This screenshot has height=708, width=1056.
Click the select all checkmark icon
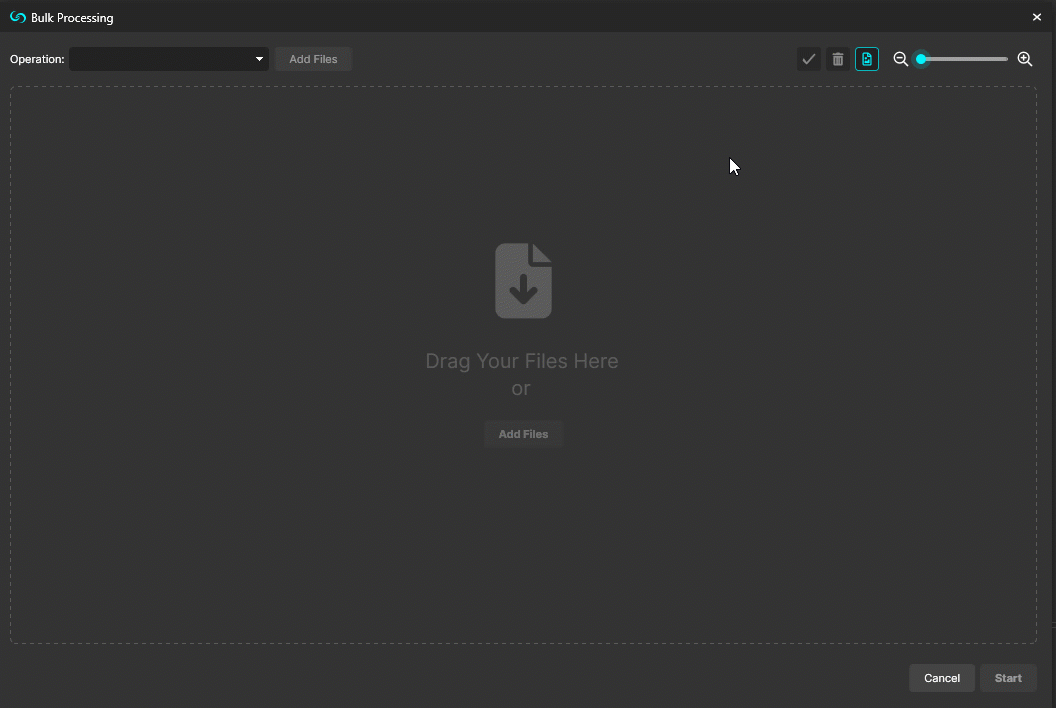(808, 59)
